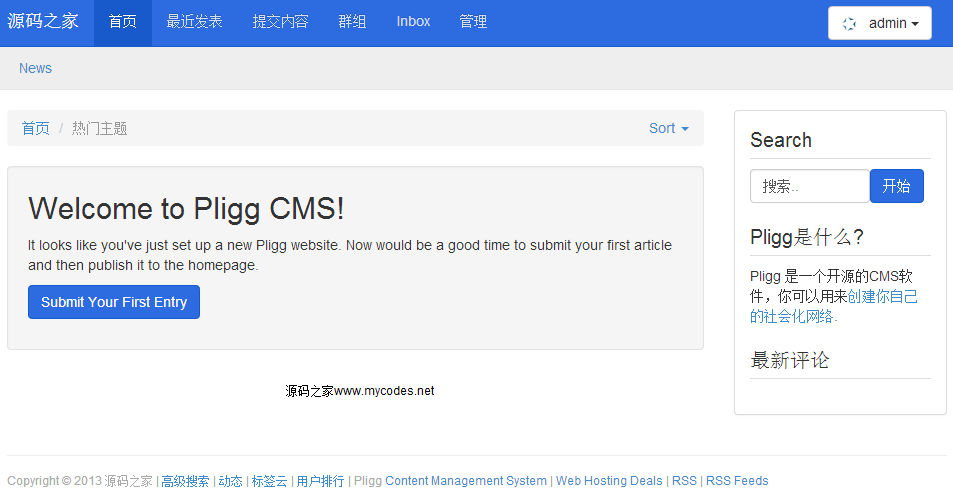Click the Copyright © 2013 源码之家 text
Image resolution: width=953 pixels, height=497 pixels.
[80, 481]
